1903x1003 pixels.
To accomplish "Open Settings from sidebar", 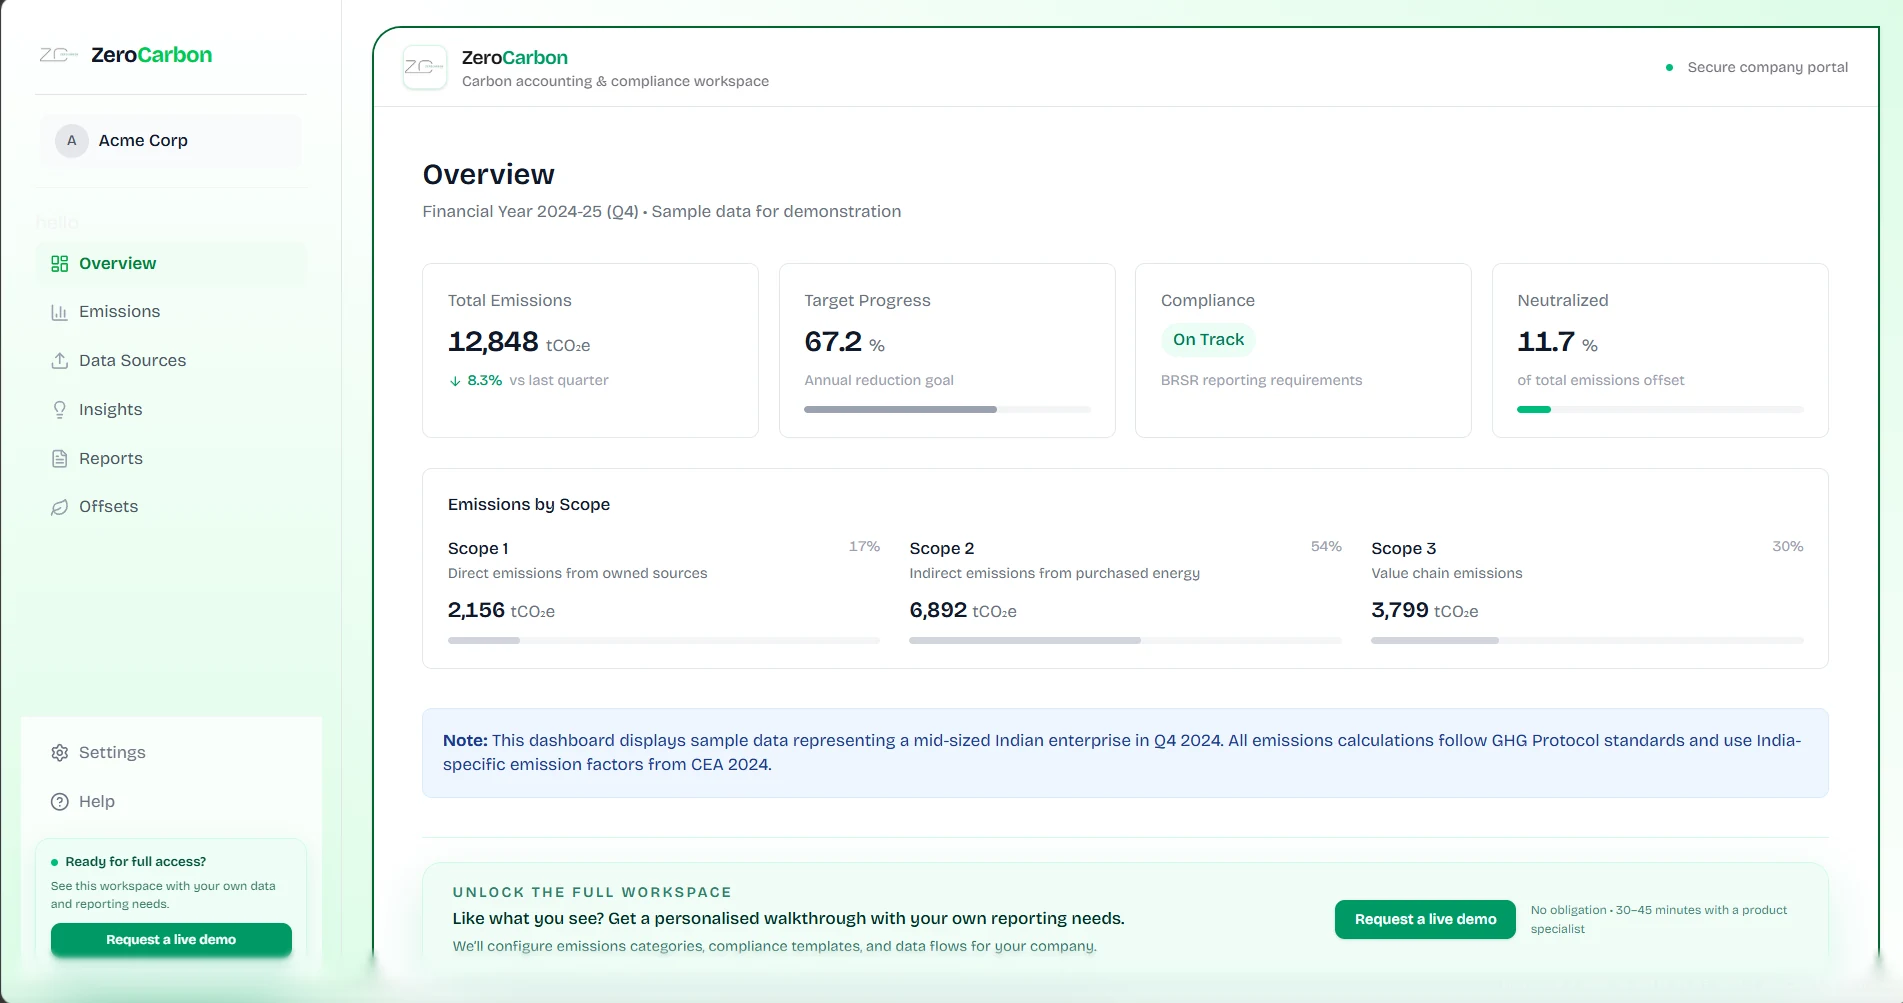I will point(171,752).
